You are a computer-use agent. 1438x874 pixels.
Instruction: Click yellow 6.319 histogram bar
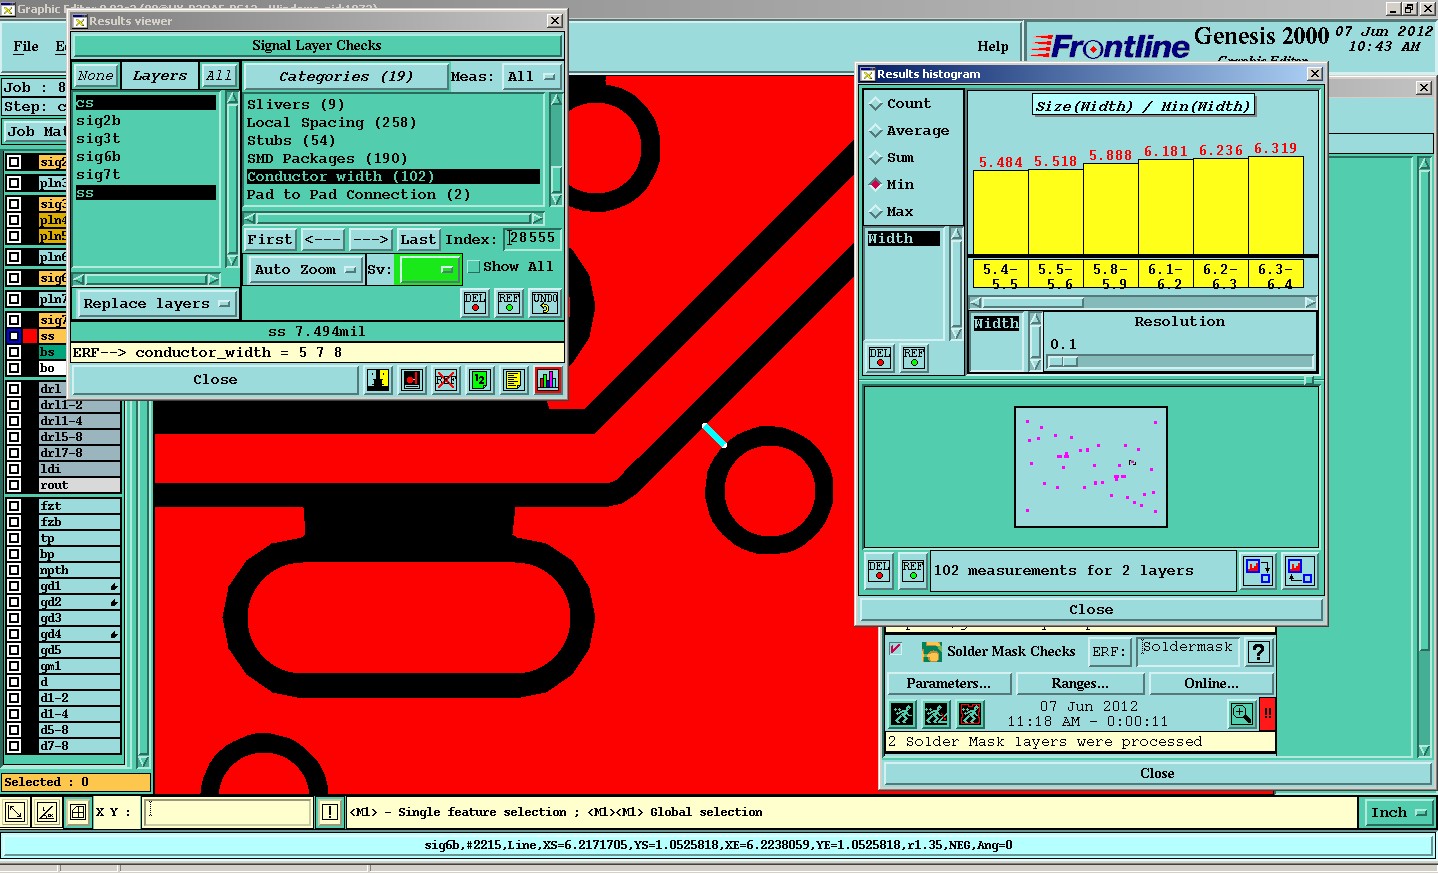[x=1276, y=205]
